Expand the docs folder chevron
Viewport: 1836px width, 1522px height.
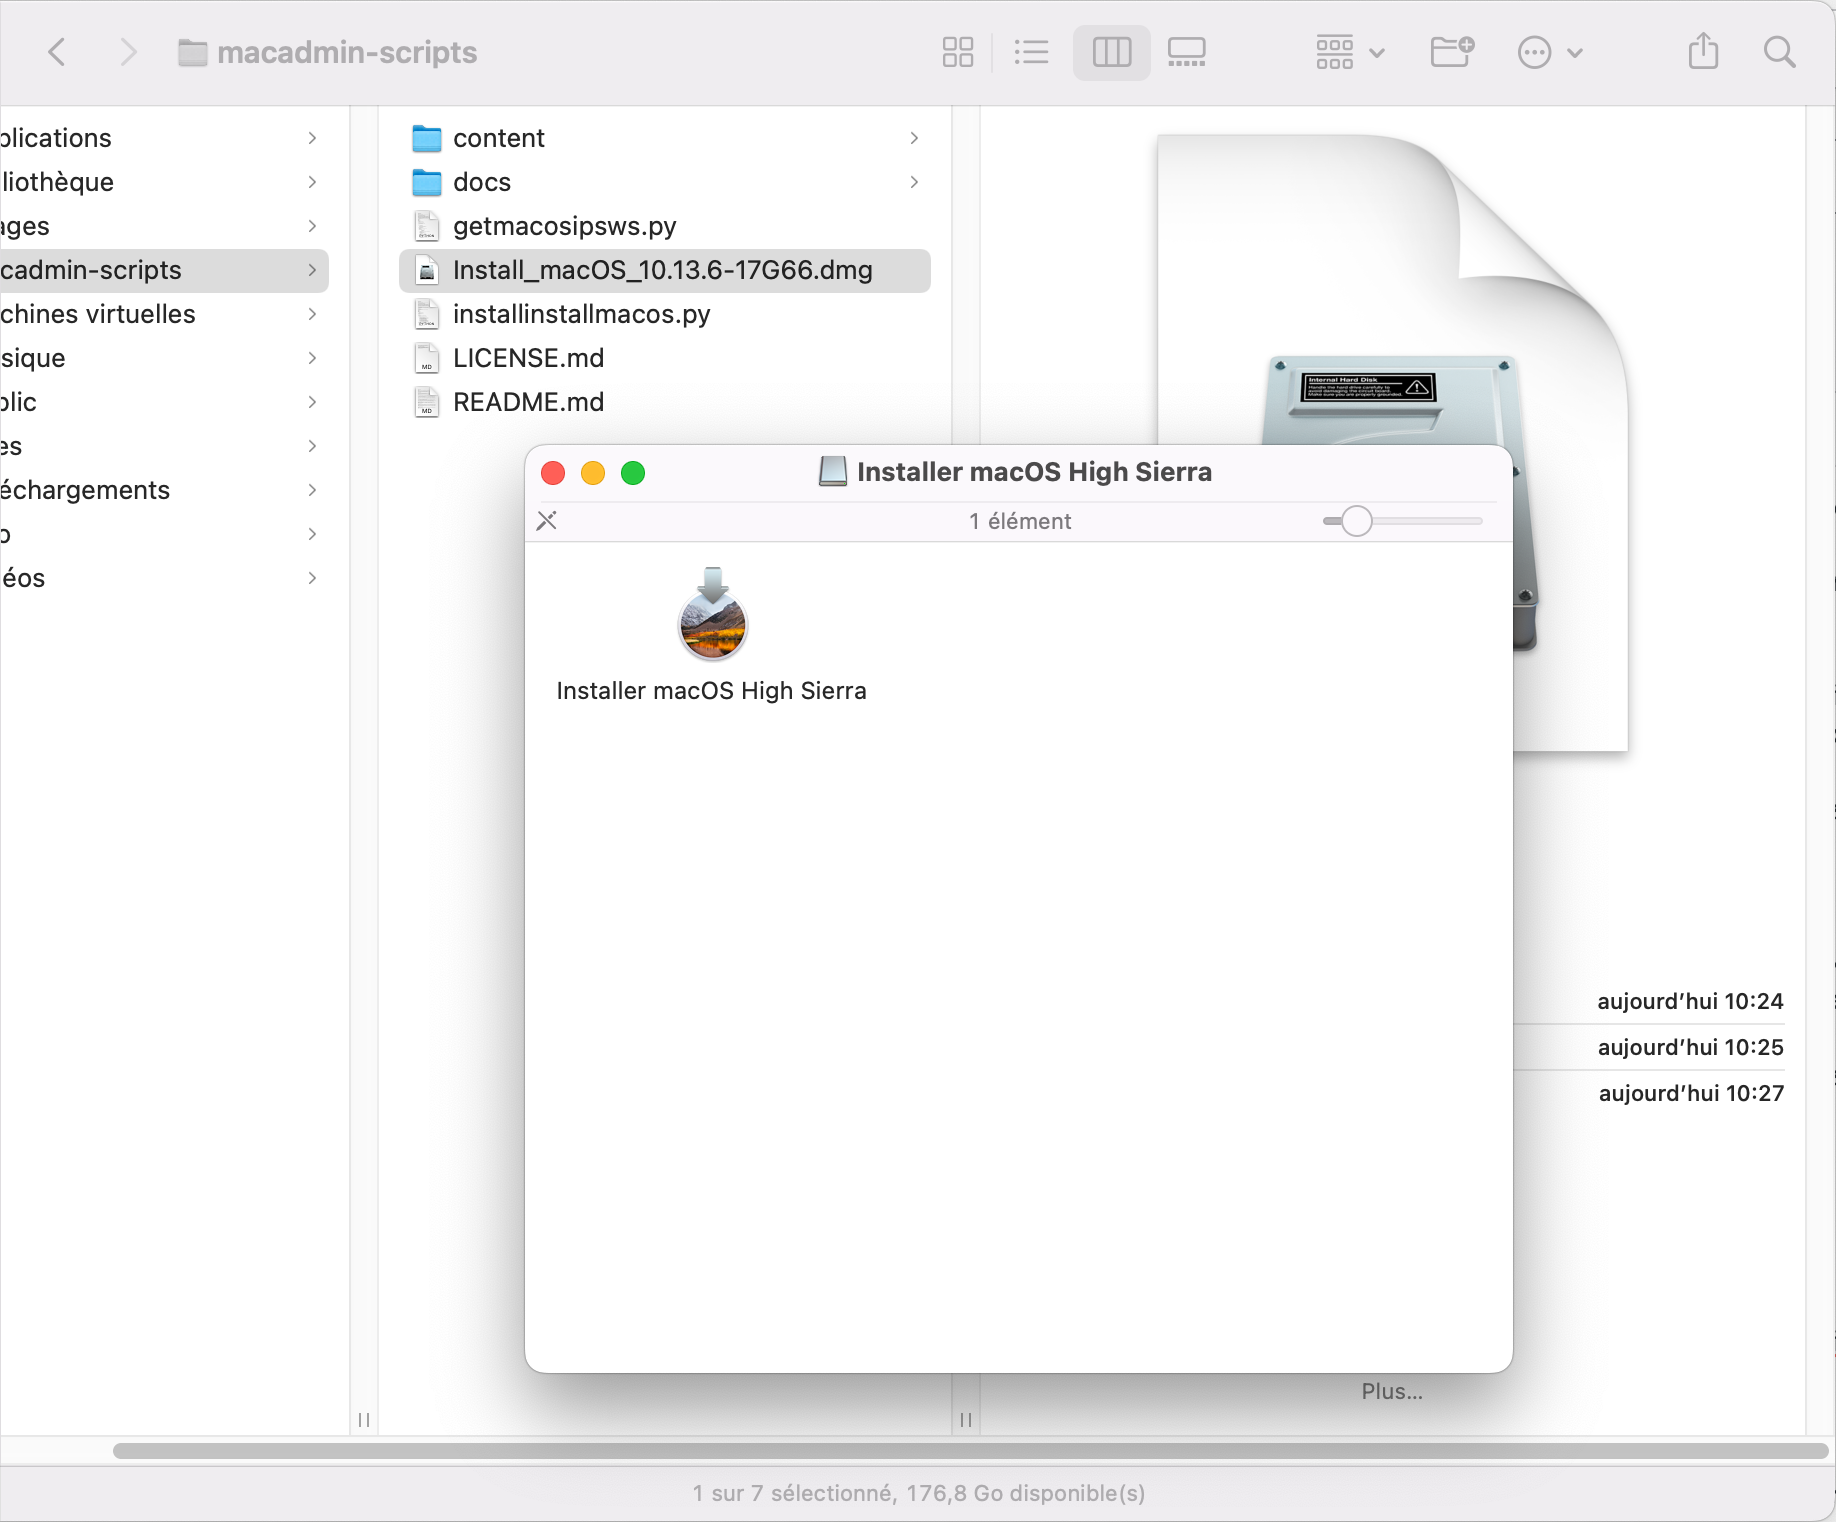coord(913,182)
